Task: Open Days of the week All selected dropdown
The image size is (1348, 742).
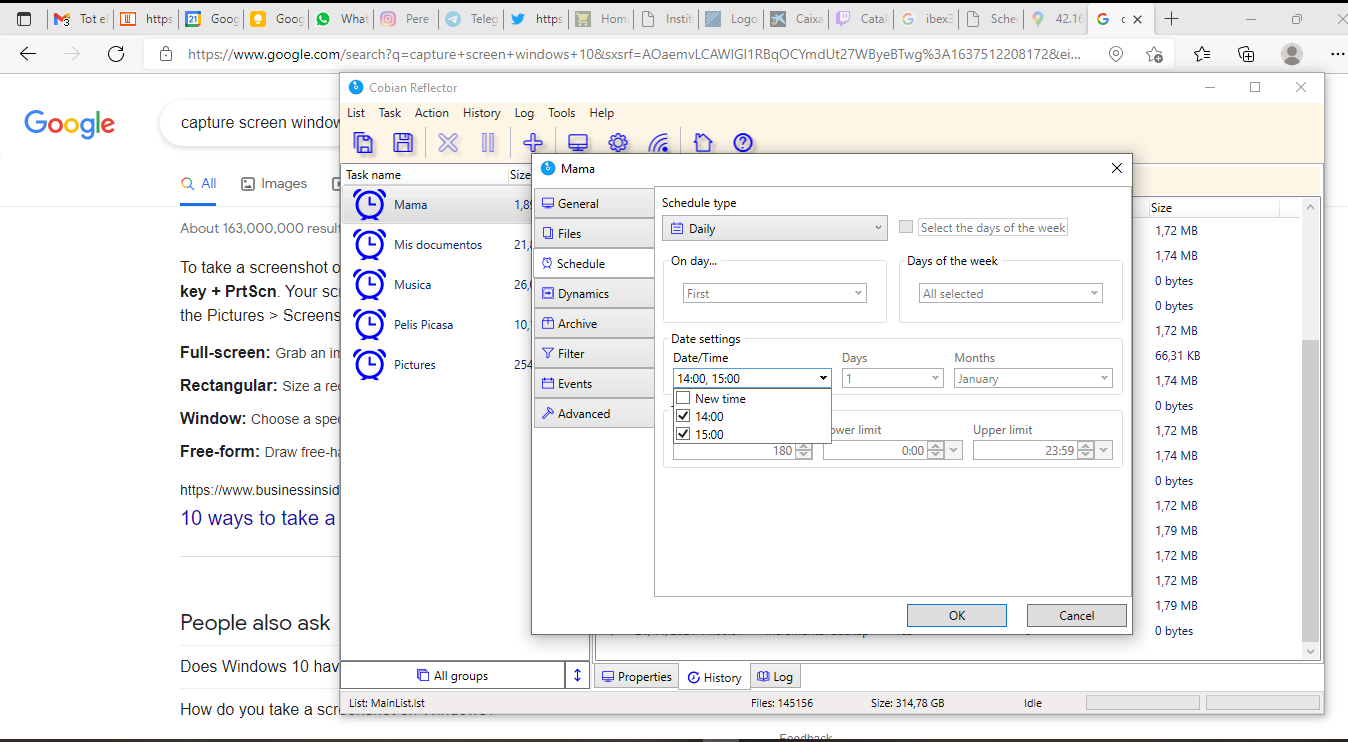Action: 1011,294
